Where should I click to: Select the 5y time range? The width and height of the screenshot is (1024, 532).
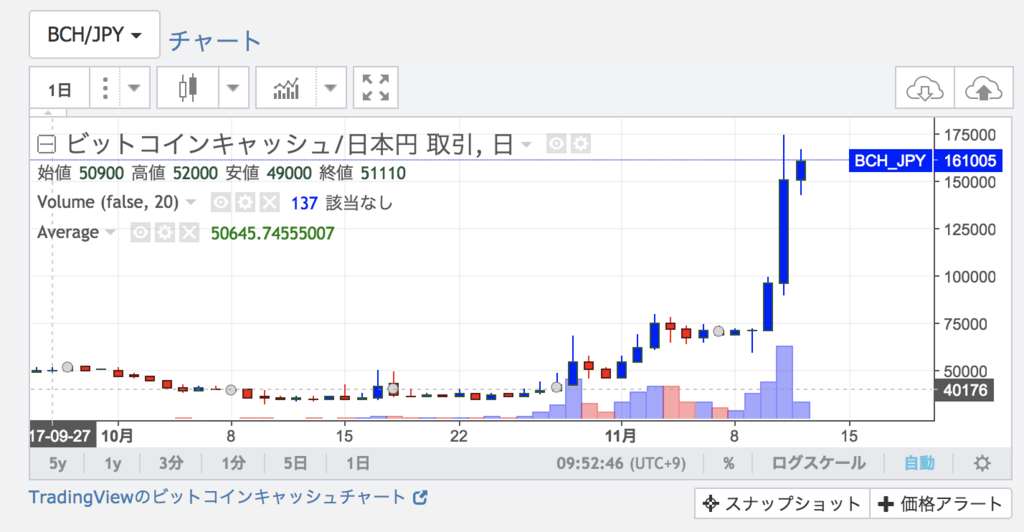[x=58, y=463]
